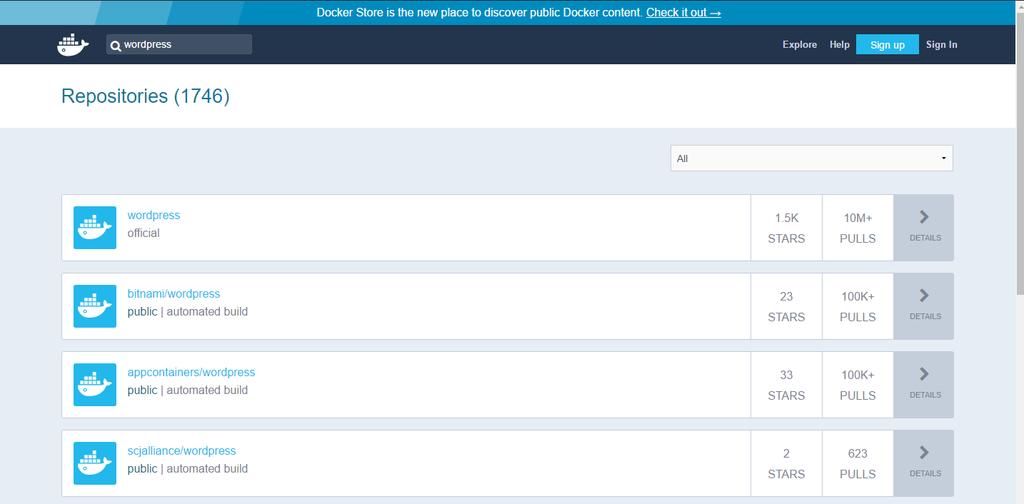This screenshot has width=1024, height=504.
Task: Open the All filter dropdown
Action: [x=812, y=159]
